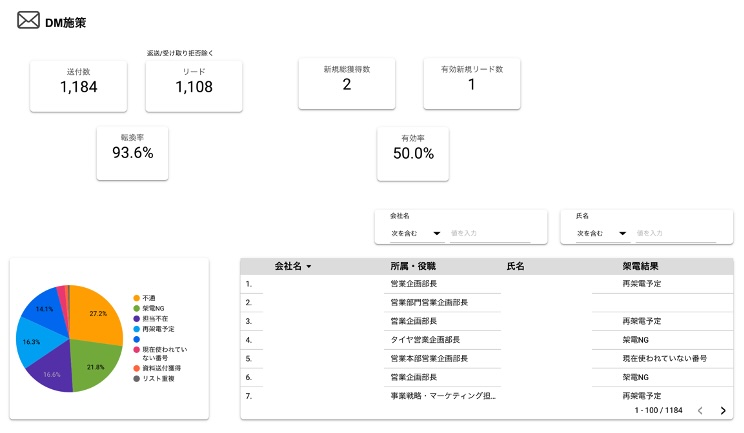Click the リスト重複 legend dot
This screenshot has height=433, width=744.
pyautogui.click(x=136, y=378)
